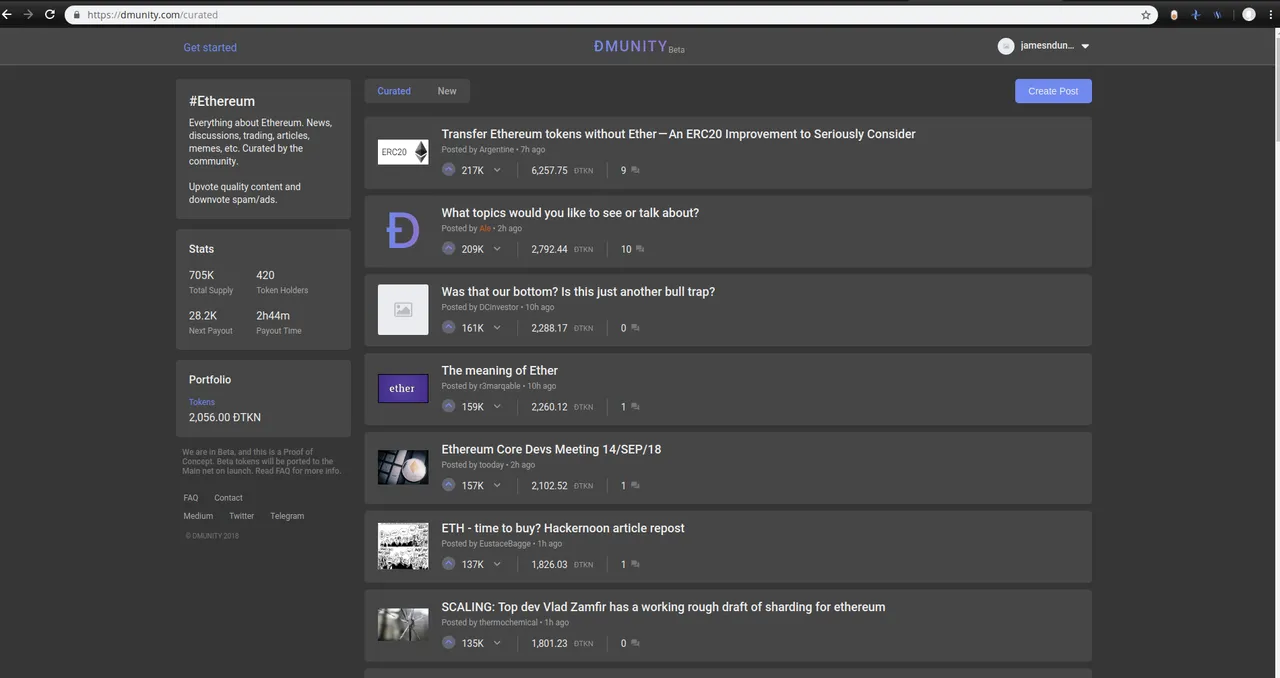Bookmark this page with the star icon
The height and width of the screenshot is (678, 1280).
[x=1146, y=15]
